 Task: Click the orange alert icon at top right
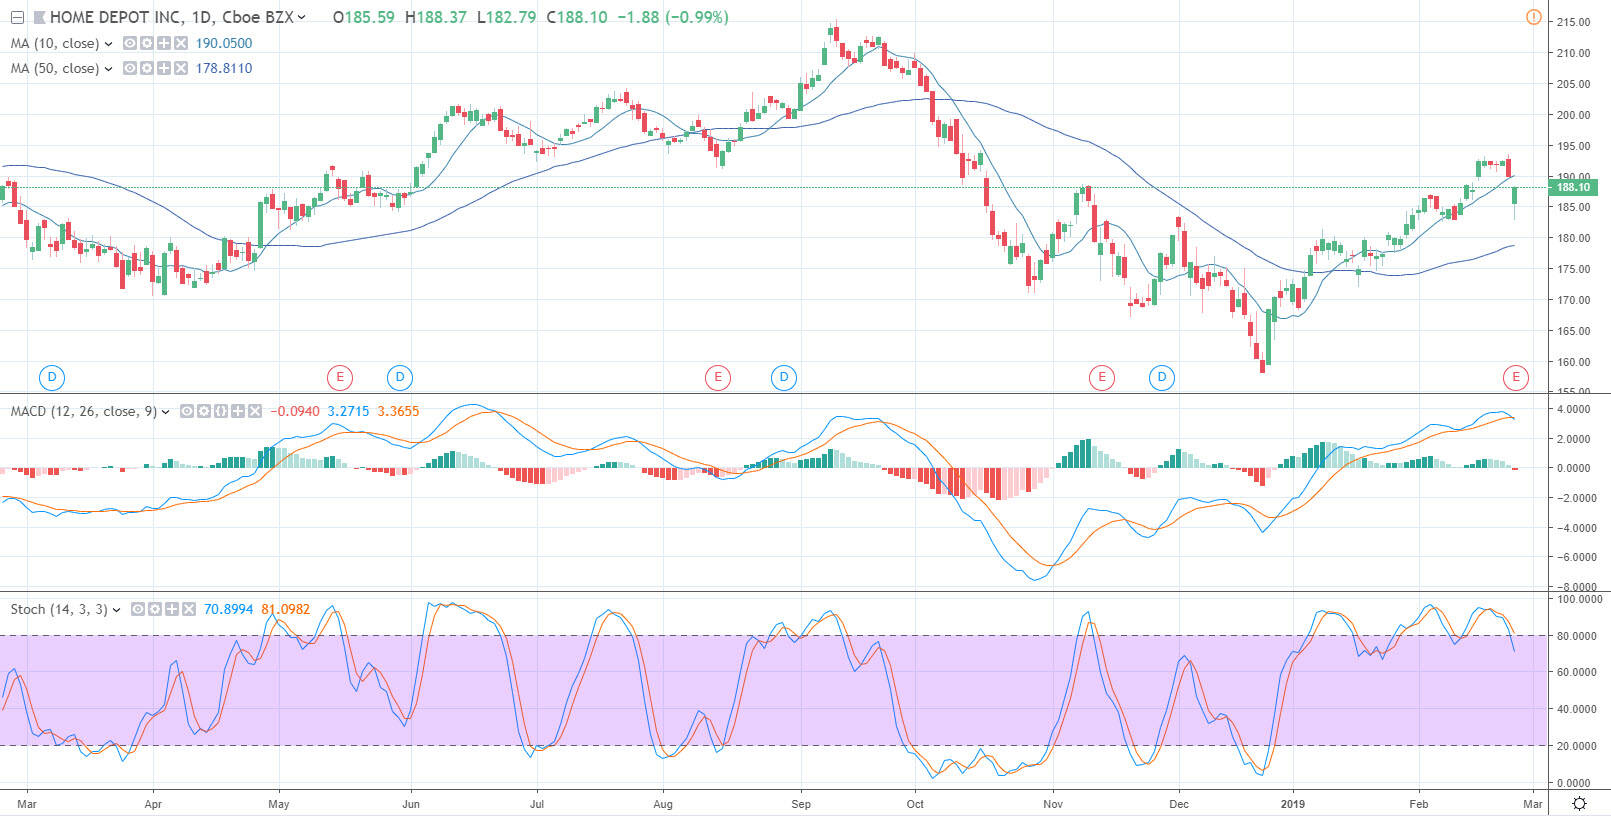1533,17
